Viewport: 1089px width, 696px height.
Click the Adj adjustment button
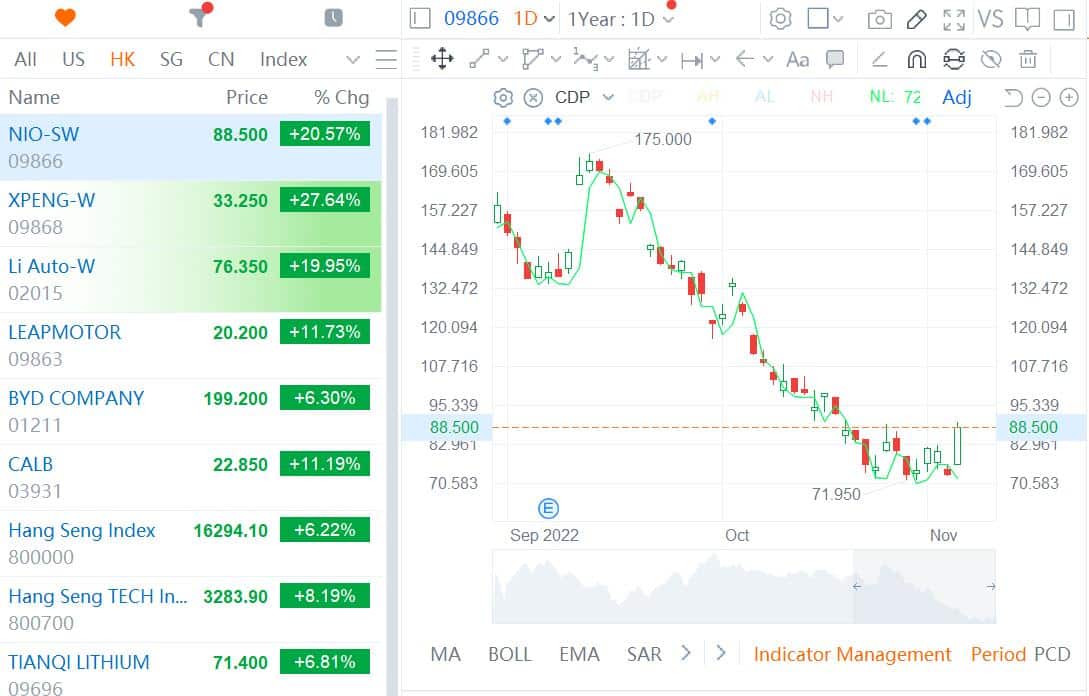pyautogui.click(x=956, y=97)
